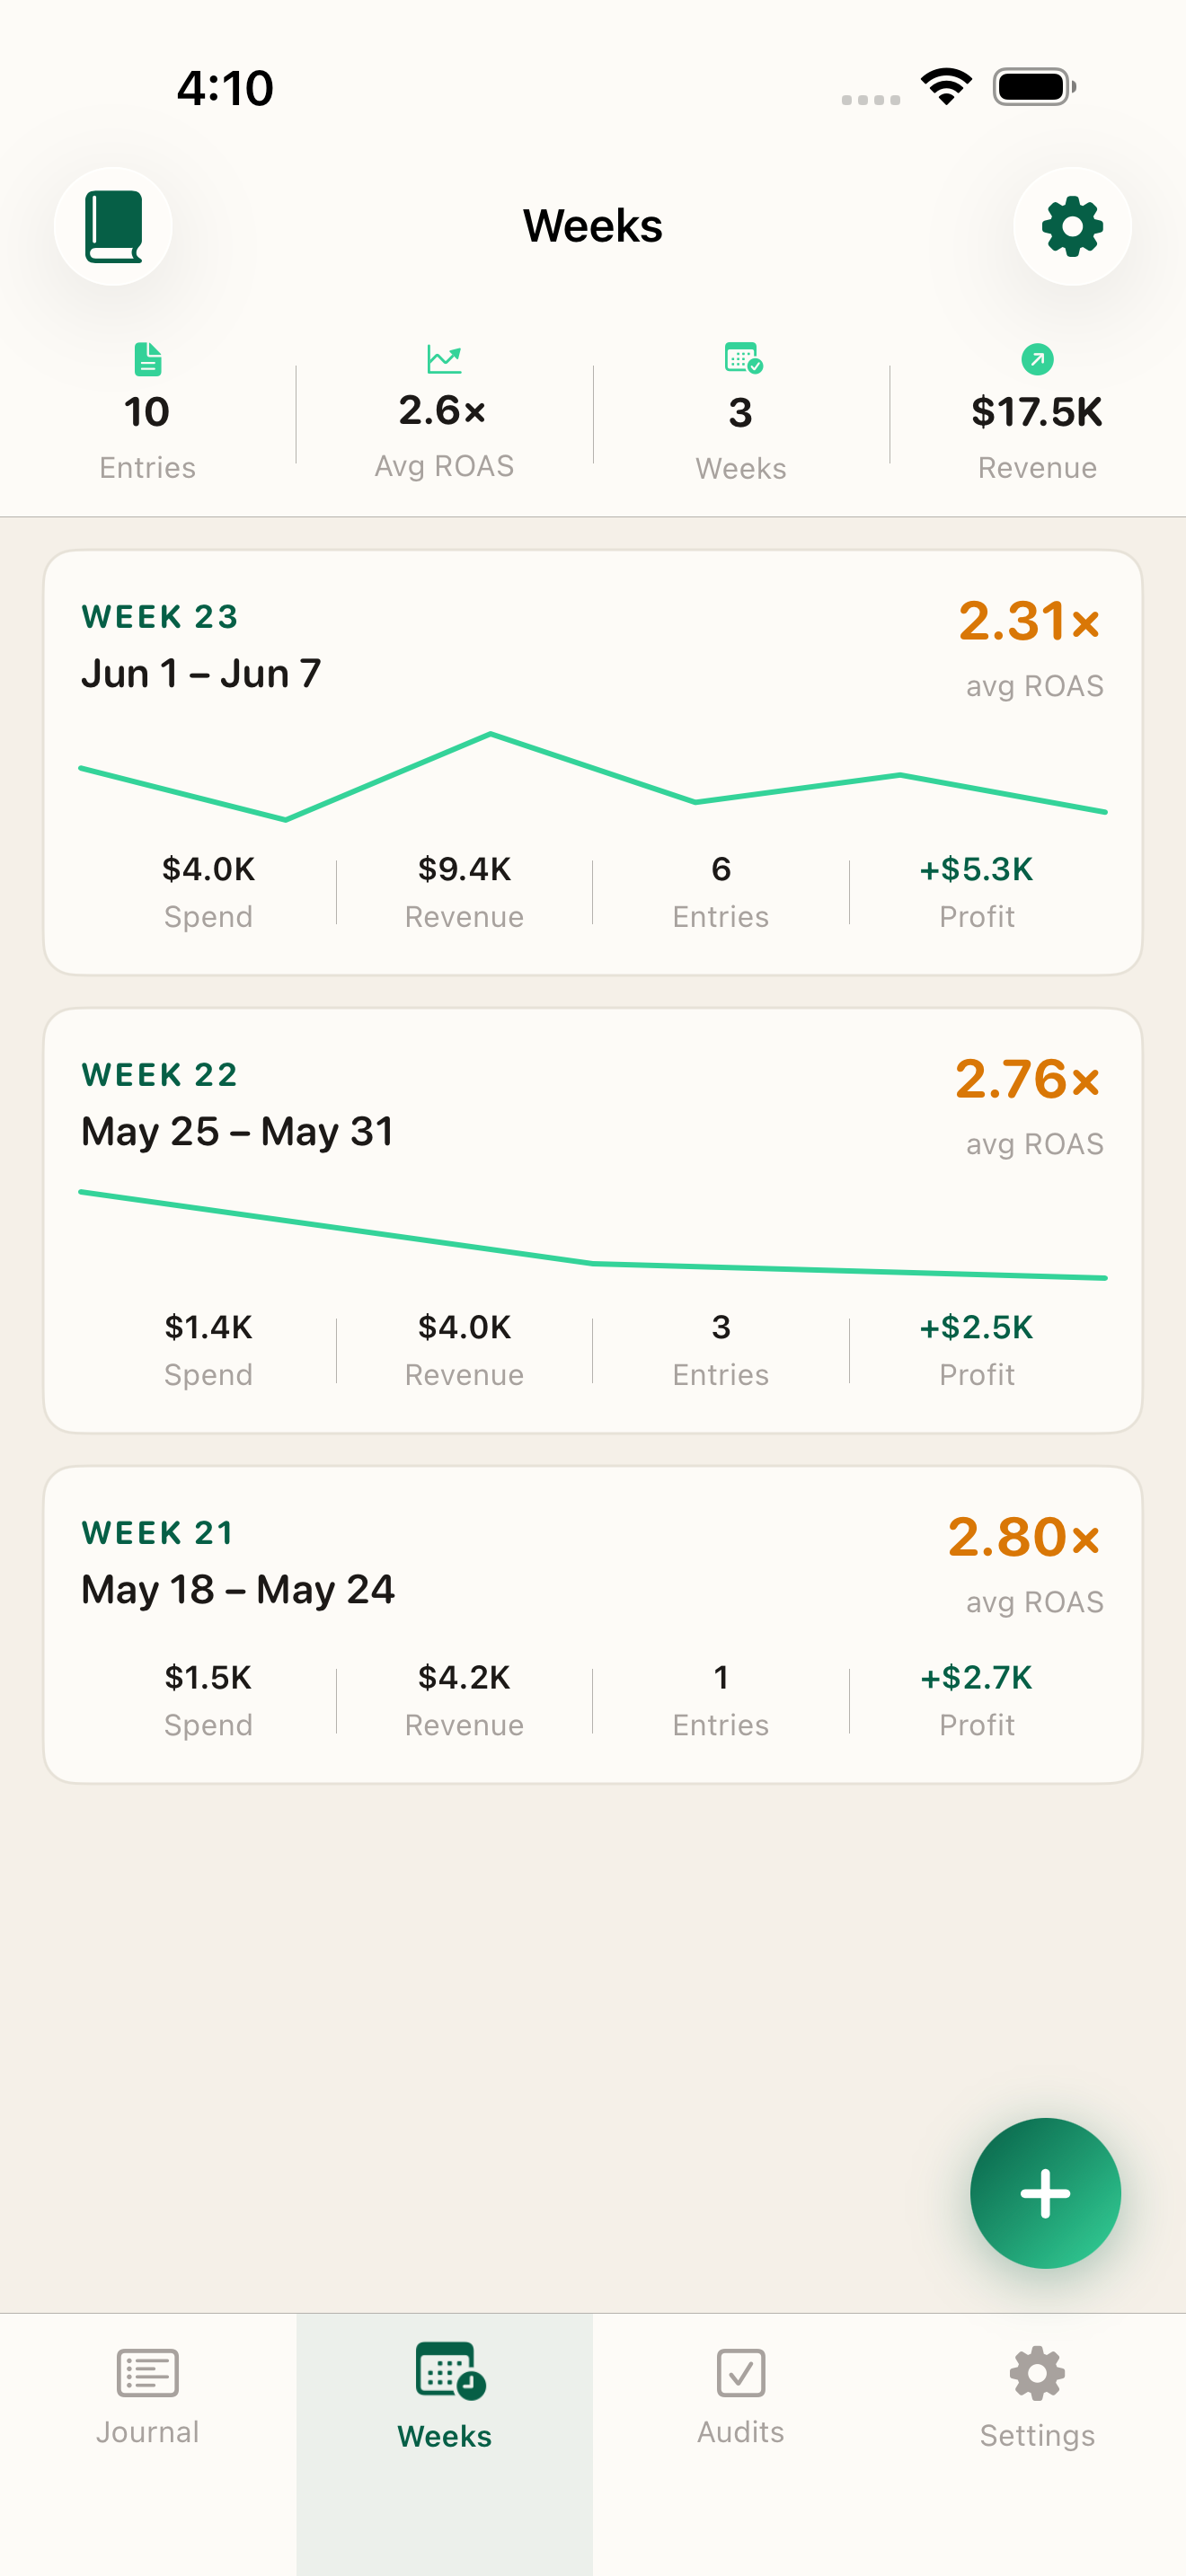
Task: Open the Settings tab
Action: click(x=1037, y=2398)
